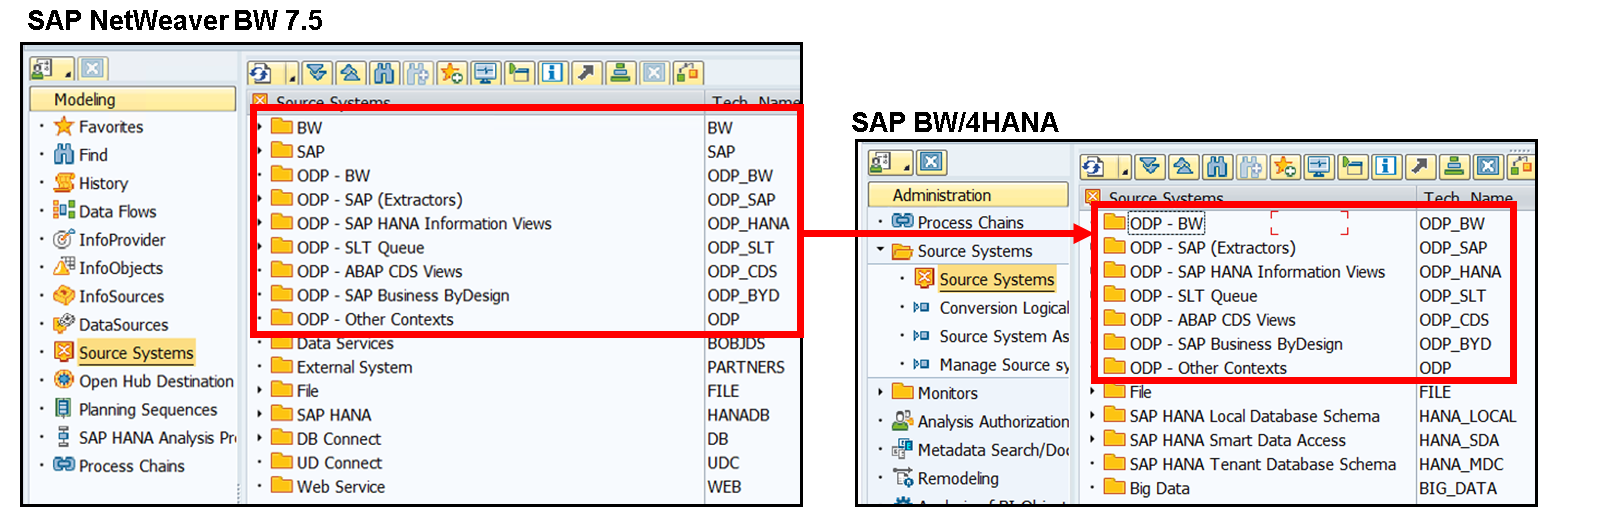This screenshot has height=517, width=1600.
Task: Click Collapse subtree icon in BW 7.5 toolbar
Action: pos(349,73)
